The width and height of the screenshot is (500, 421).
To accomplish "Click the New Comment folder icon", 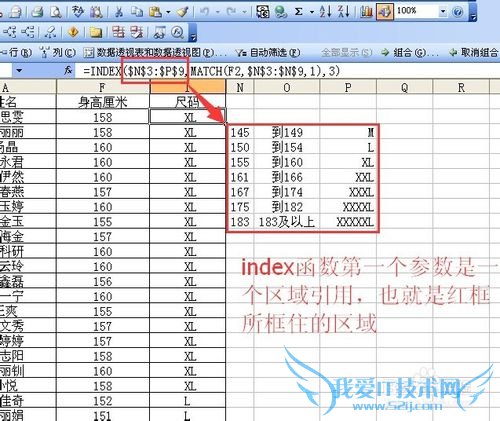I will point(96,33).
